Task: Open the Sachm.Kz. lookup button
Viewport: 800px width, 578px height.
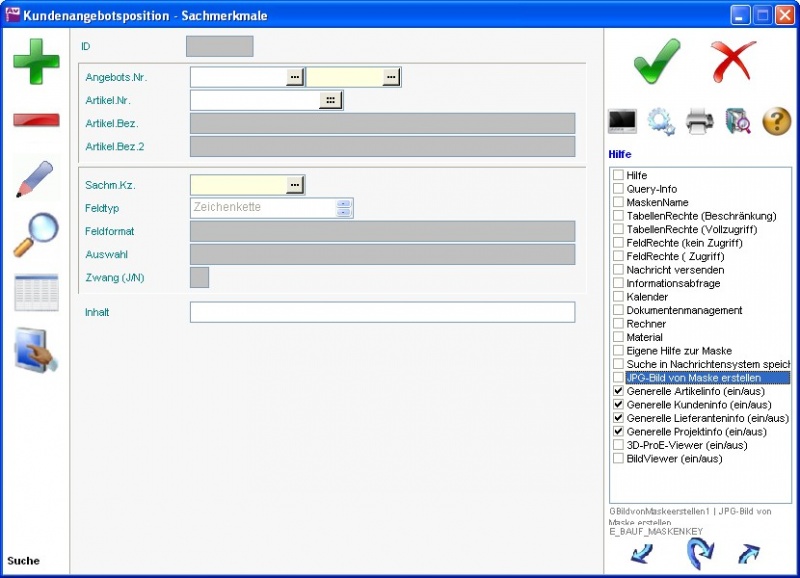Action: (294, 185)
